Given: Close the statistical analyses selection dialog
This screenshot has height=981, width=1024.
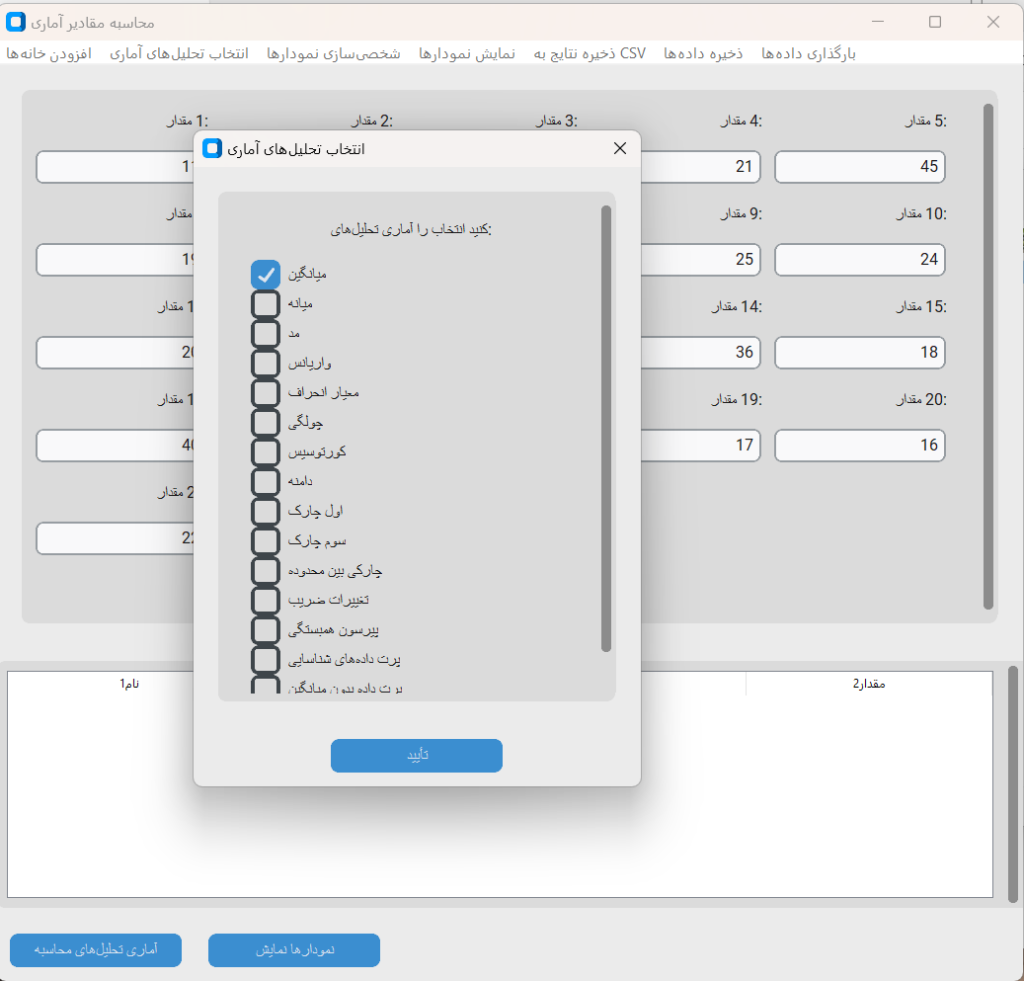Looking at the screenshot, I should (x=619, y=149).
